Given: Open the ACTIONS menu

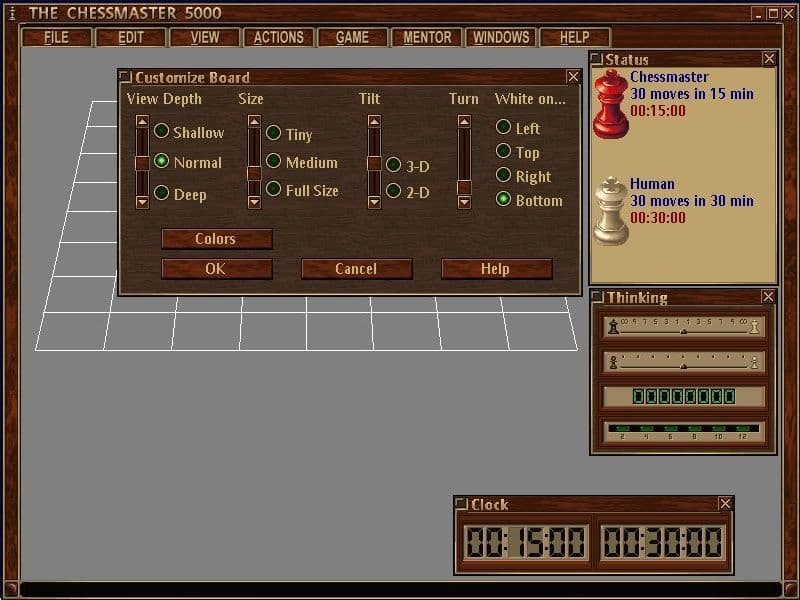Looking at the screenshot, I should click(x=279, y=37).
